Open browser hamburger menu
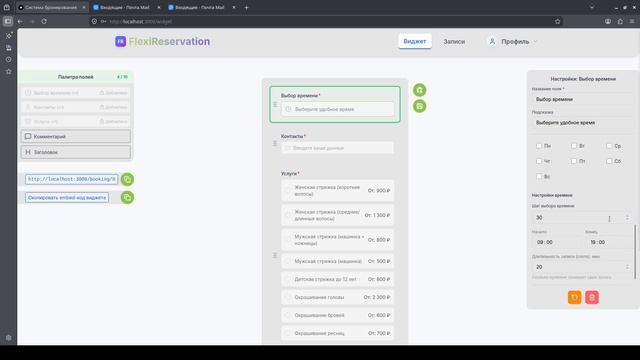This screenshot has width=640, height=360. point(632,21)
